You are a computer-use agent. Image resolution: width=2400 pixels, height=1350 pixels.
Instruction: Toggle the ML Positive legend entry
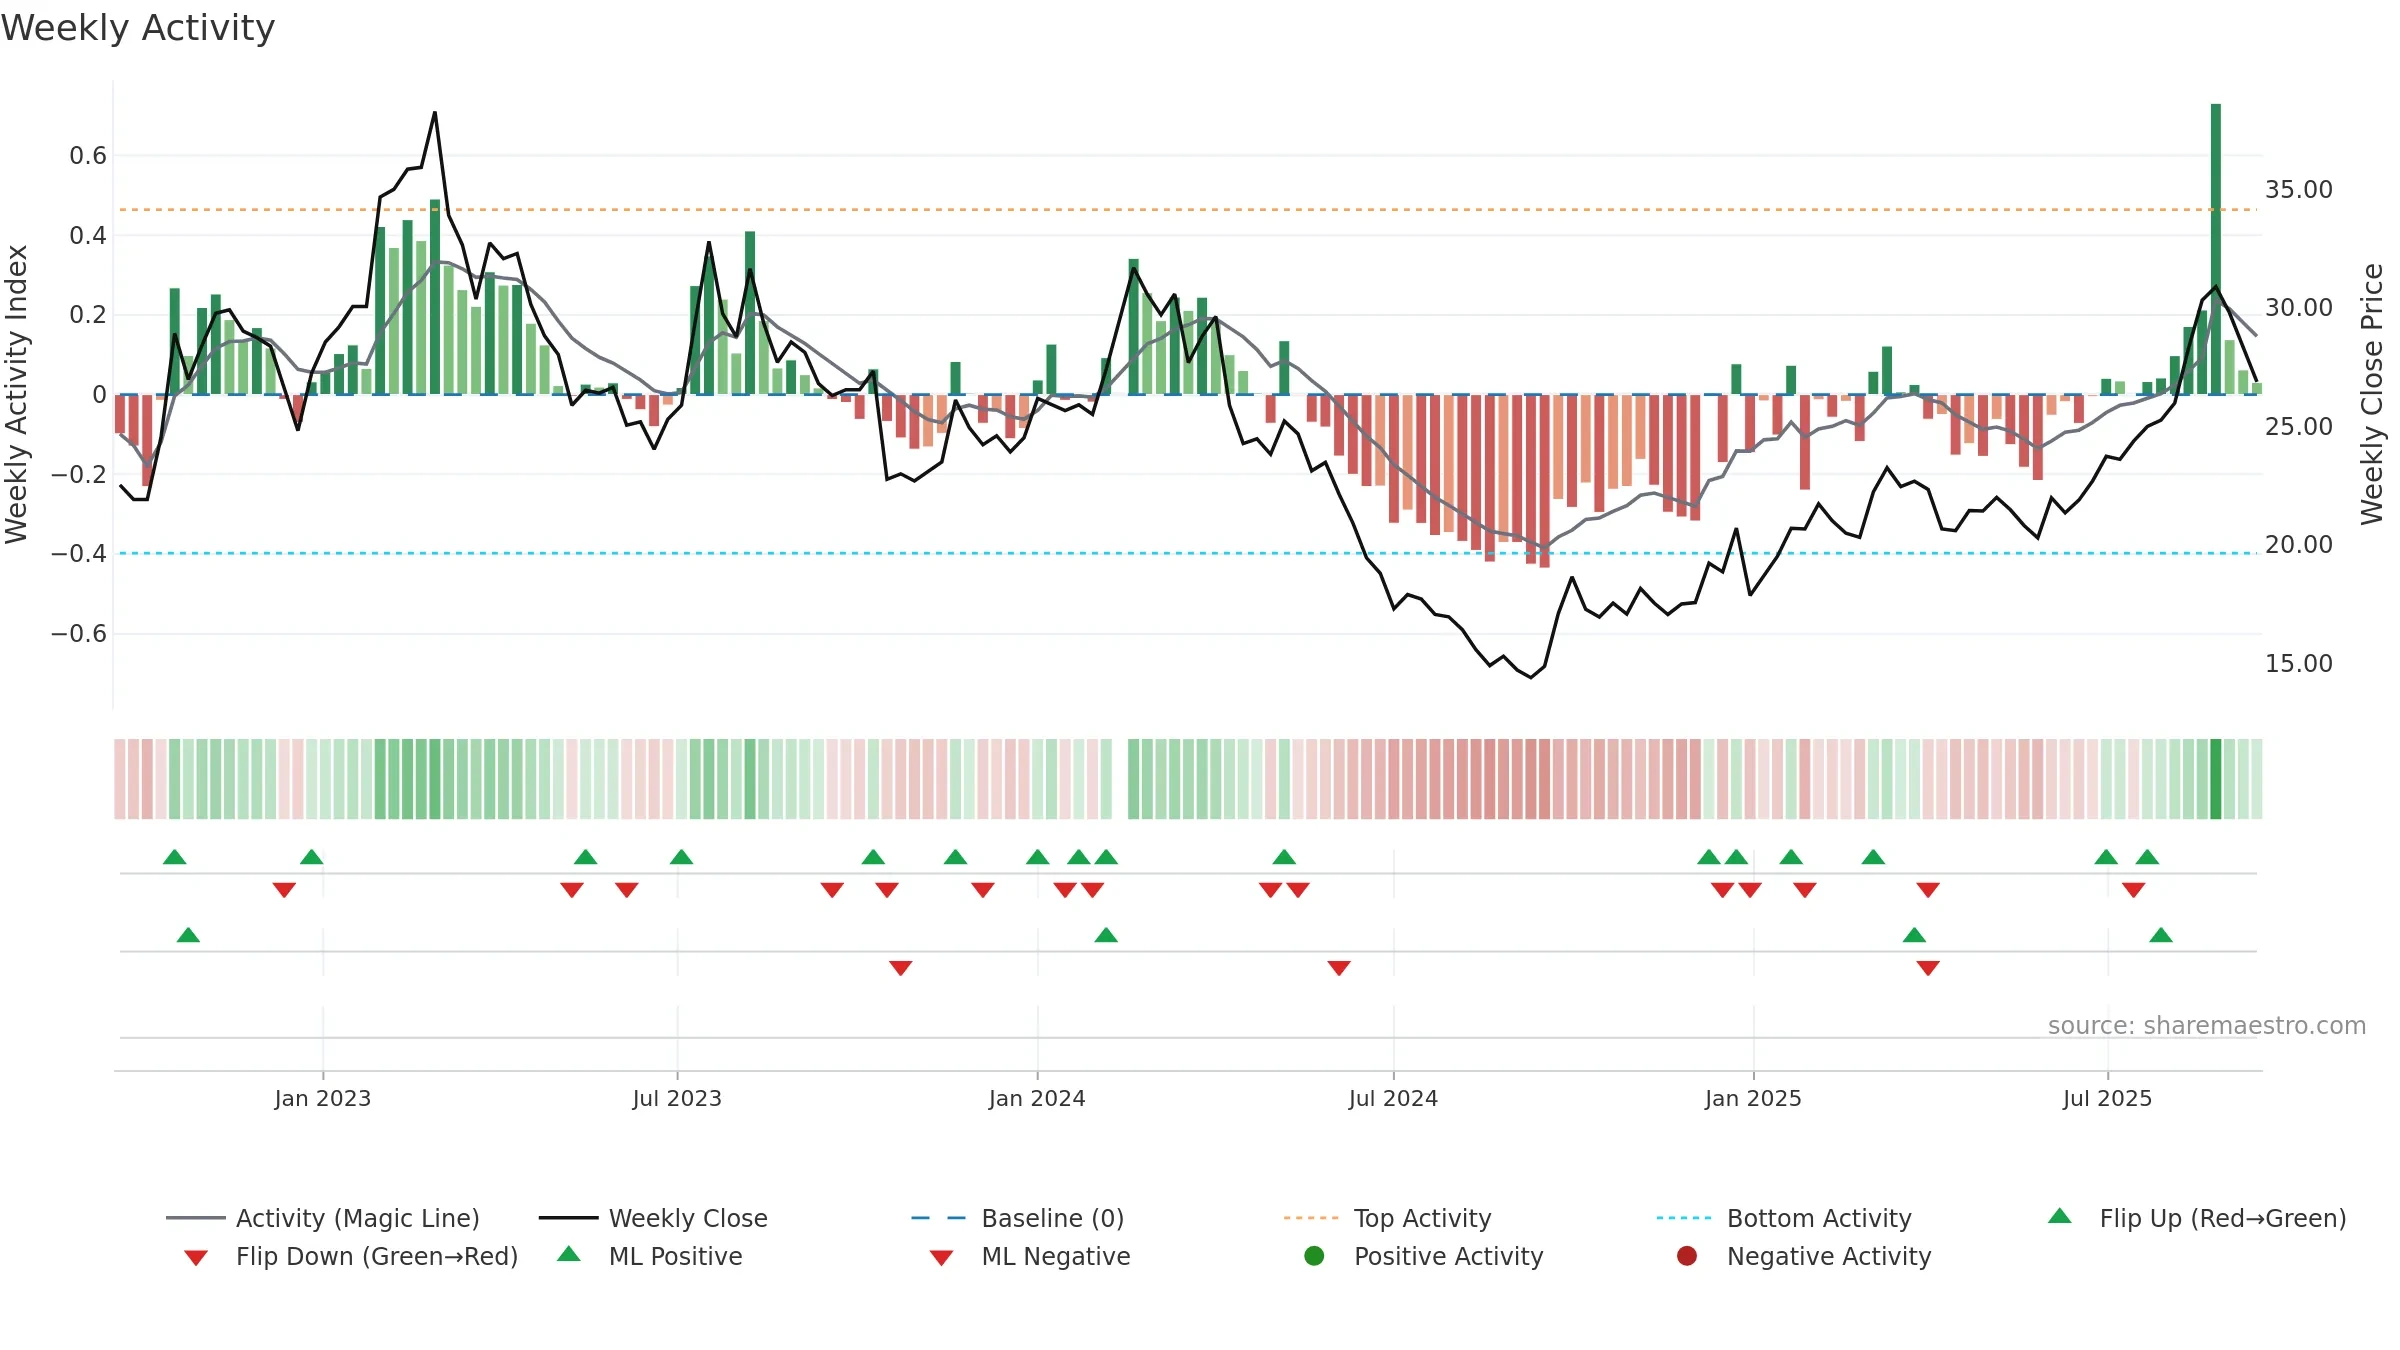pyautogui.click(x=650, y=1256)
